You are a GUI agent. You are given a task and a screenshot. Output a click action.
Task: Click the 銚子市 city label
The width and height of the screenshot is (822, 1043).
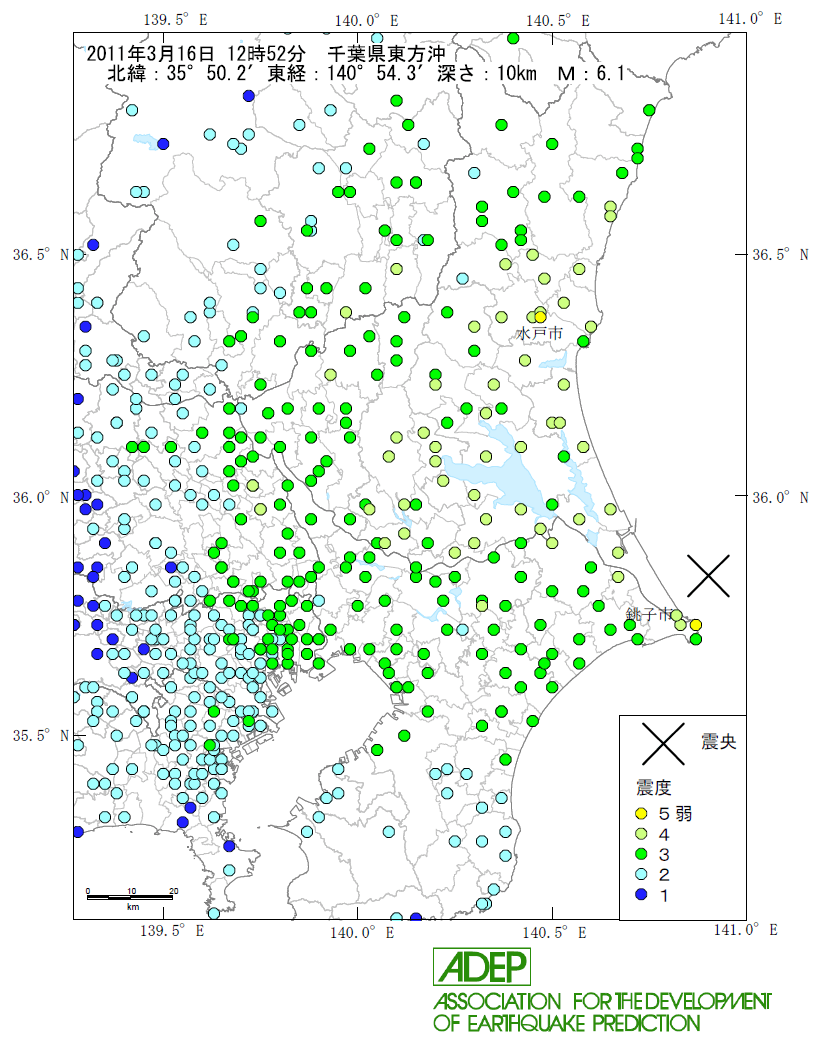point(648,614)
